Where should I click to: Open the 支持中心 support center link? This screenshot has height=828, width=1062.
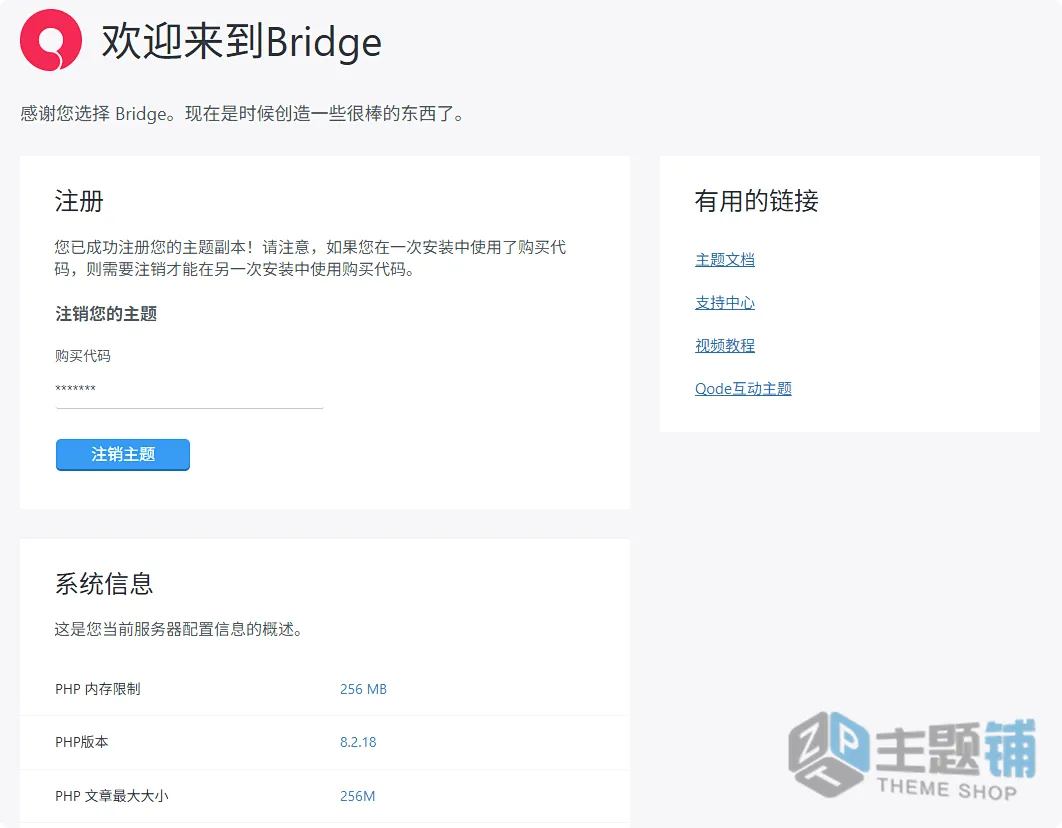point(725,303)
